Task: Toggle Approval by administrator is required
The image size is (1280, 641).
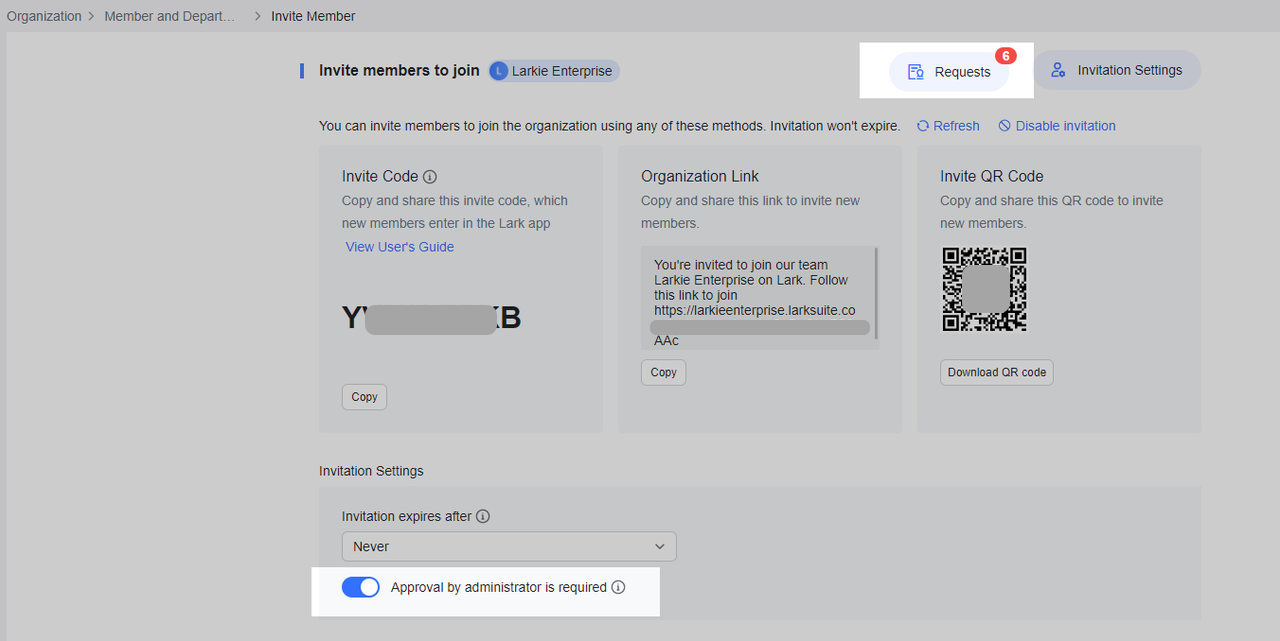Action: click(360, 587)
